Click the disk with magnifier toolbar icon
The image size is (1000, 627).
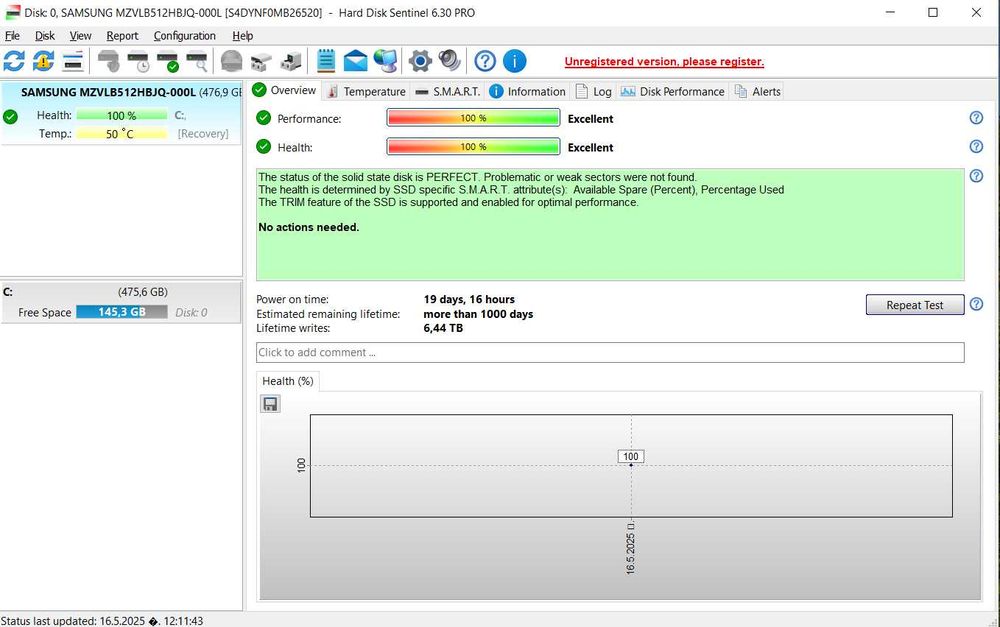coord(197,61)
